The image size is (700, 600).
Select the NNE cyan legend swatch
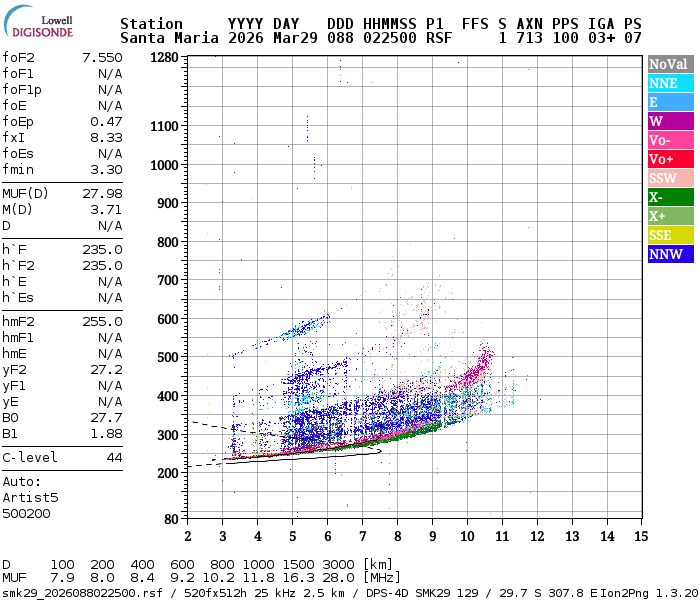[671, 83]
